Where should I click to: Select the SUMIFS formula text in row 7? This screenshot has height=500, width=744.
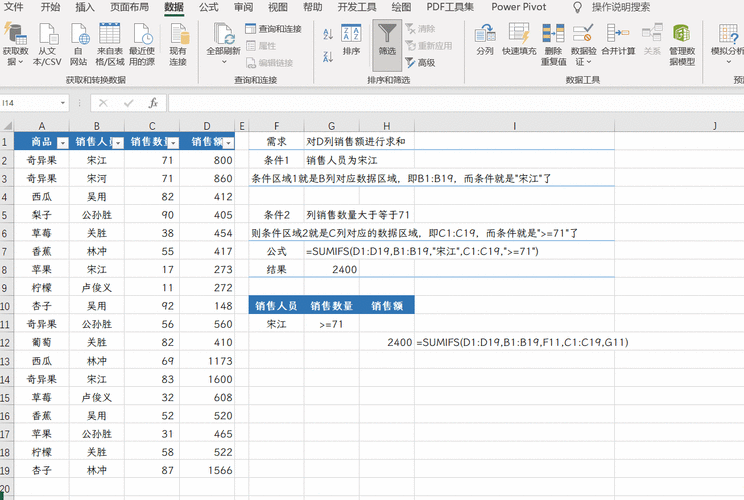click(422, 251)
